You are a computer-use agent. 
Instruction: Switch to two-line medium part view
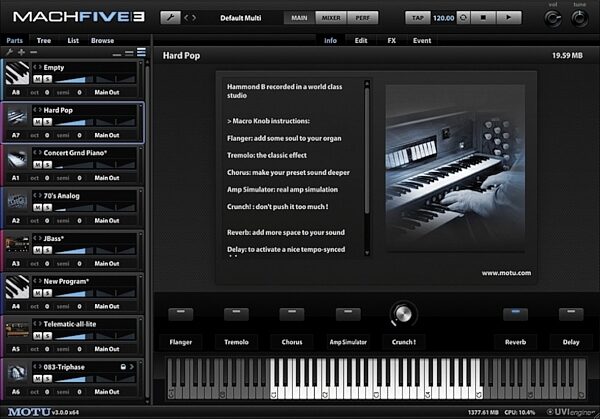129,53
